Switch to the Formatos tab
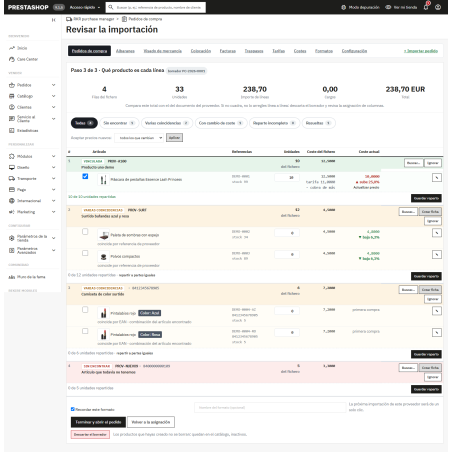The height and width of the screenshot is (452, 452). point(324,51)
